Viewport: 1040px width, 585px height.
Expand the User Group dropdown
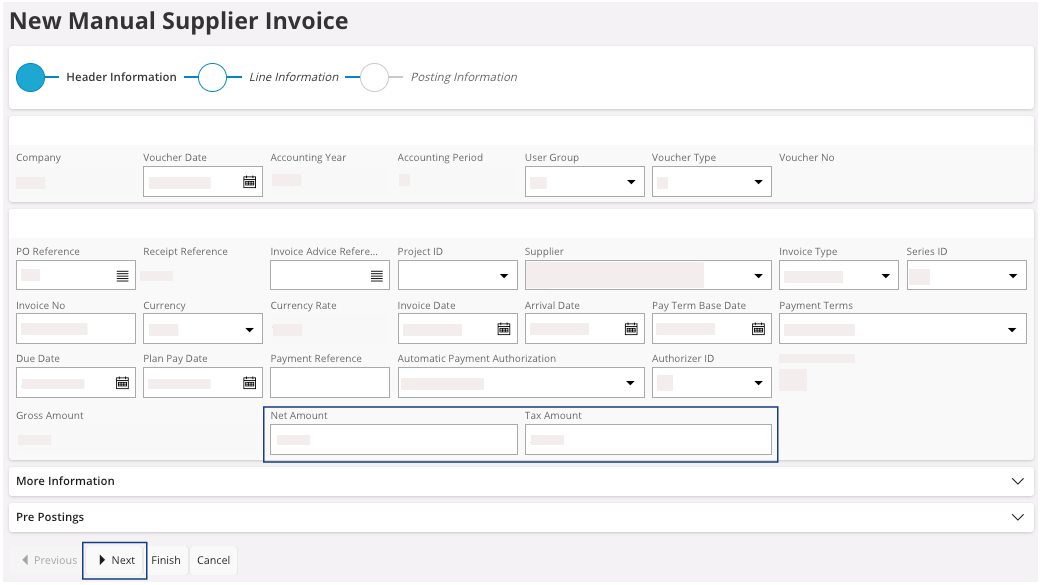(x=631, y=182)
